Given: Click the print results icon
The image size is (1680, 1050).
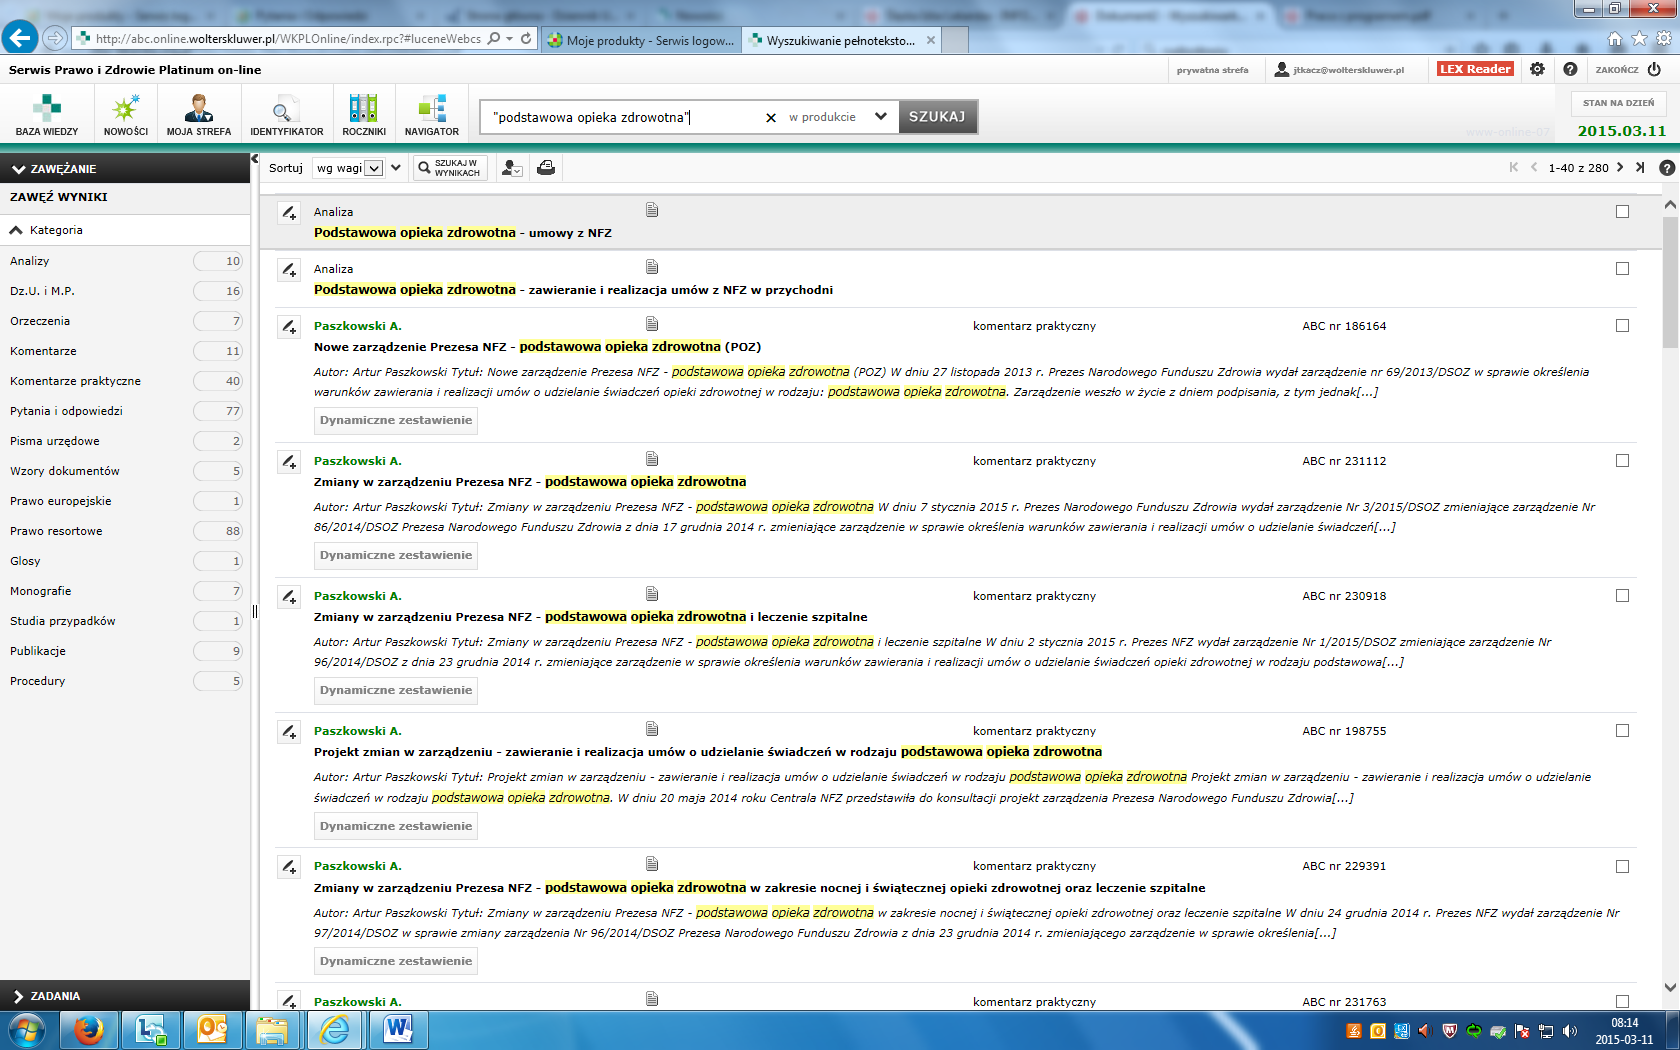Looking at the screenshot, I should (x=546, y=168).
